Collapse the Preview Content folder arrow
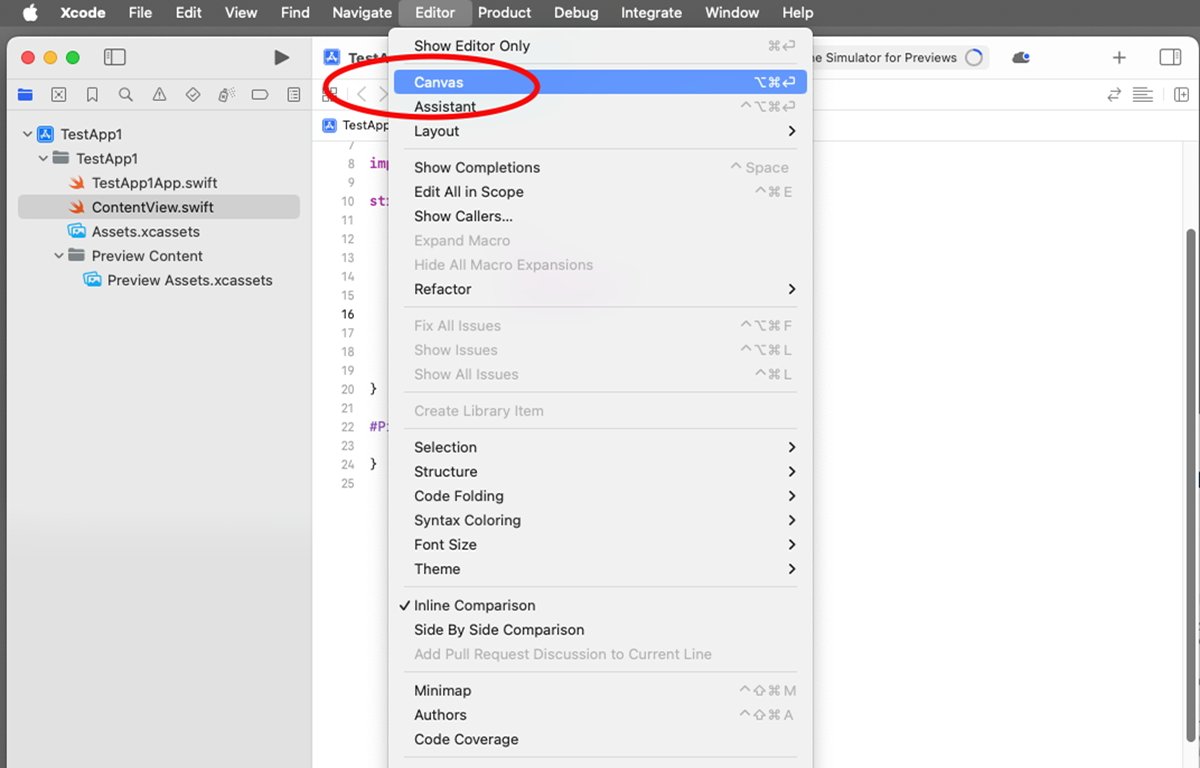1200x768 pixels. click(x=59, y=256)
